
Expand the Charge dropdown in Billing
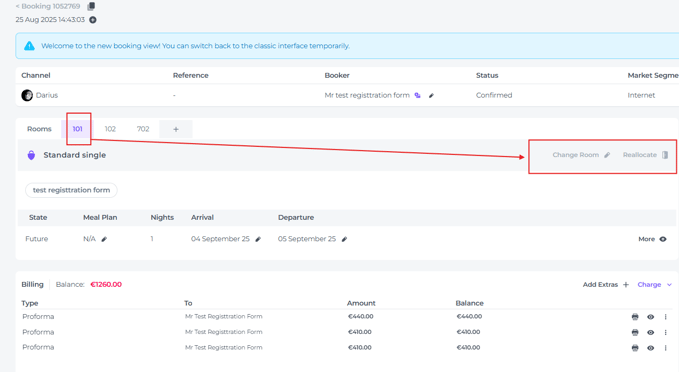click(x=654, y=285)
